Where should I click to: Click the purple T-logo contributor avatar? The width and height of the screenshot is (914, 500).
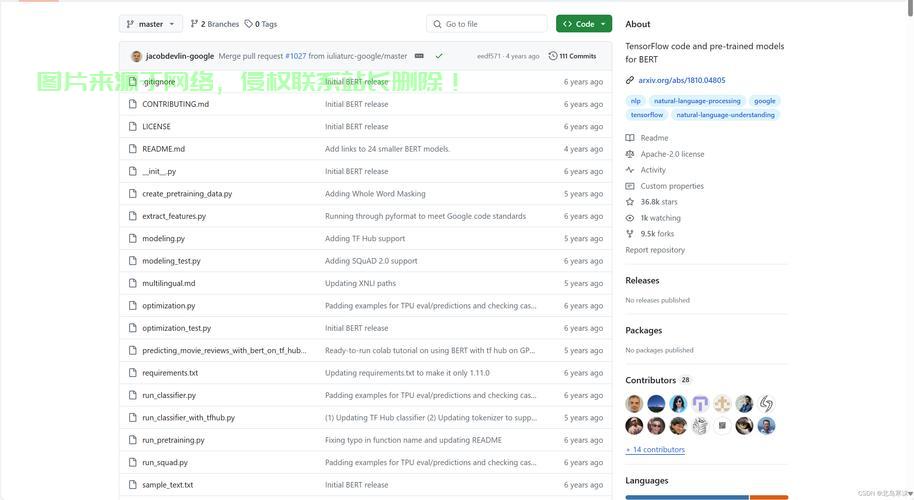tap(700, 403)
